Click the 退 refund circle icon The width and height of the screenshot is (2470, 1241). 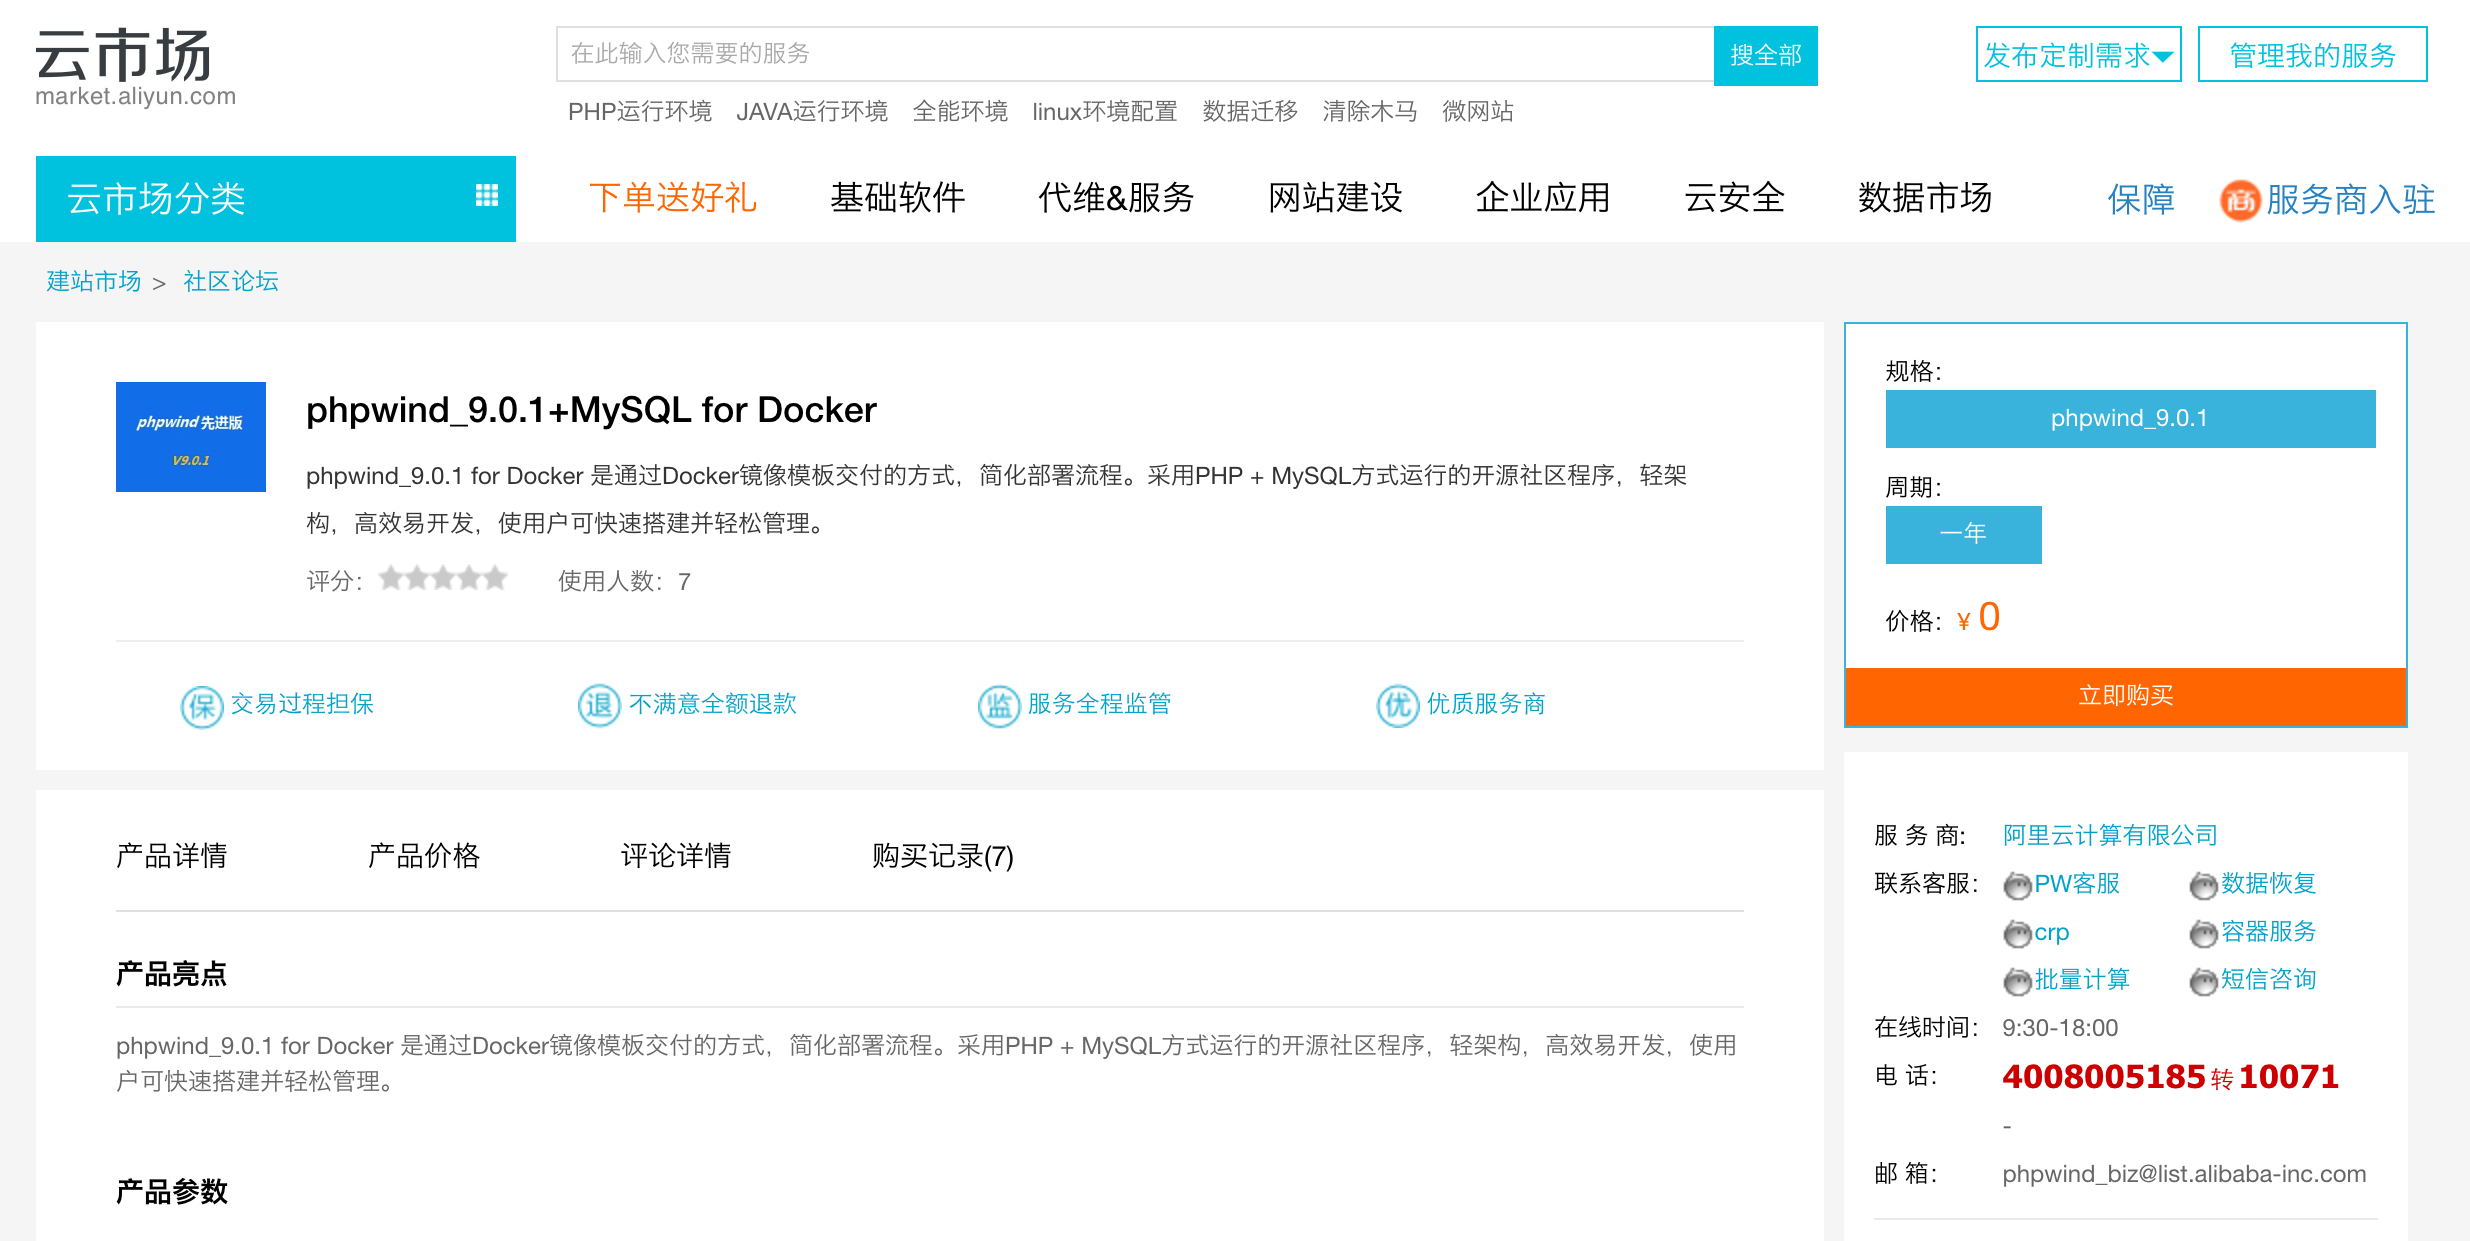point(599,705)
